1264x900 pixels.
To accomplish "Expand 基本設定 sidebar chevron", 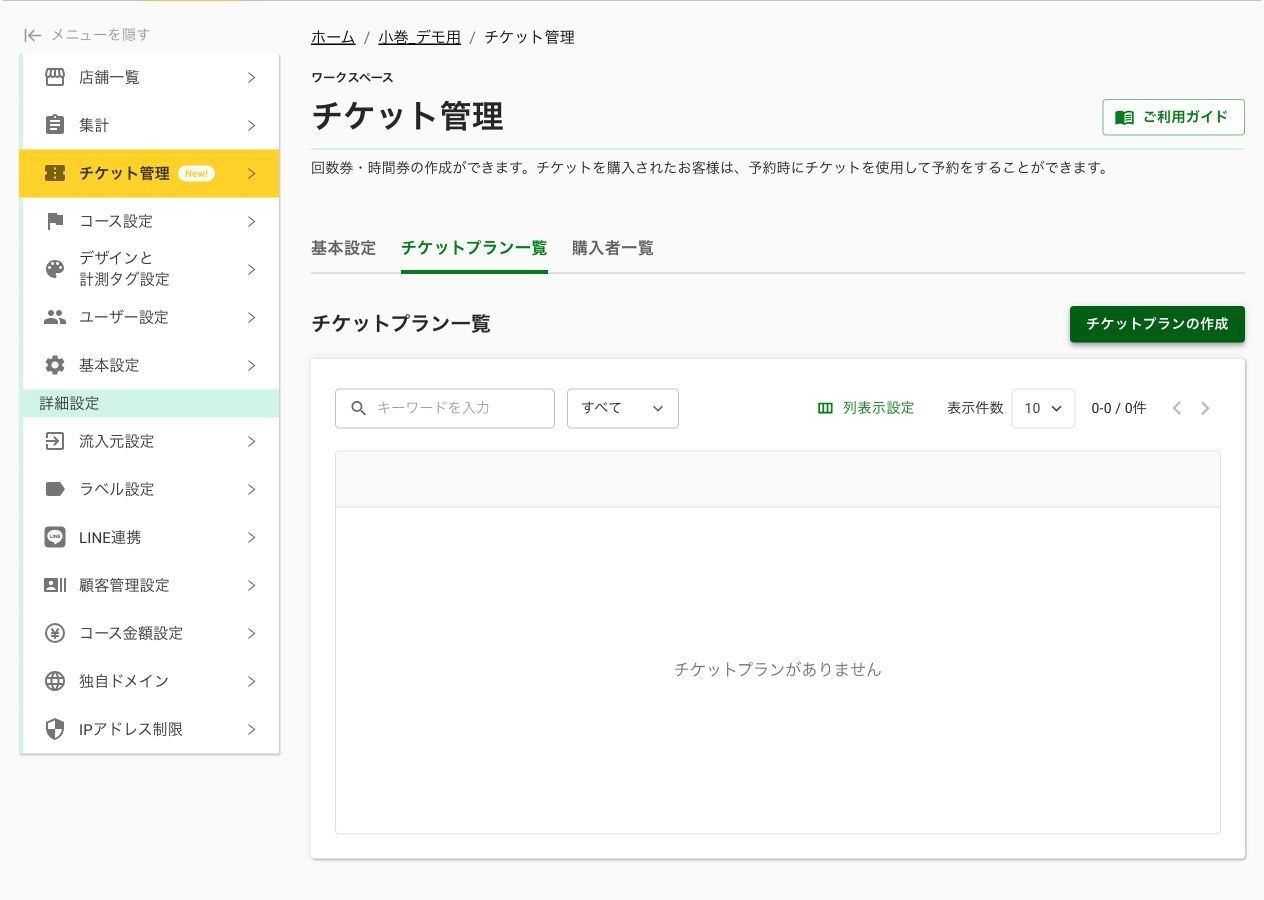I will [x=251, y=365].
